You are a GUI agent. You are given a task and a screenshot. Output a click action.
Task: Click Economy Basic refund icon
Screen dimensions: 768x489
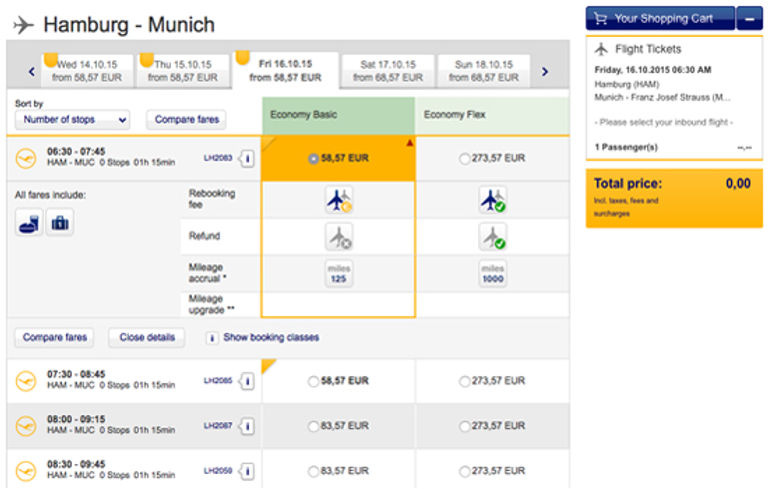339,237
